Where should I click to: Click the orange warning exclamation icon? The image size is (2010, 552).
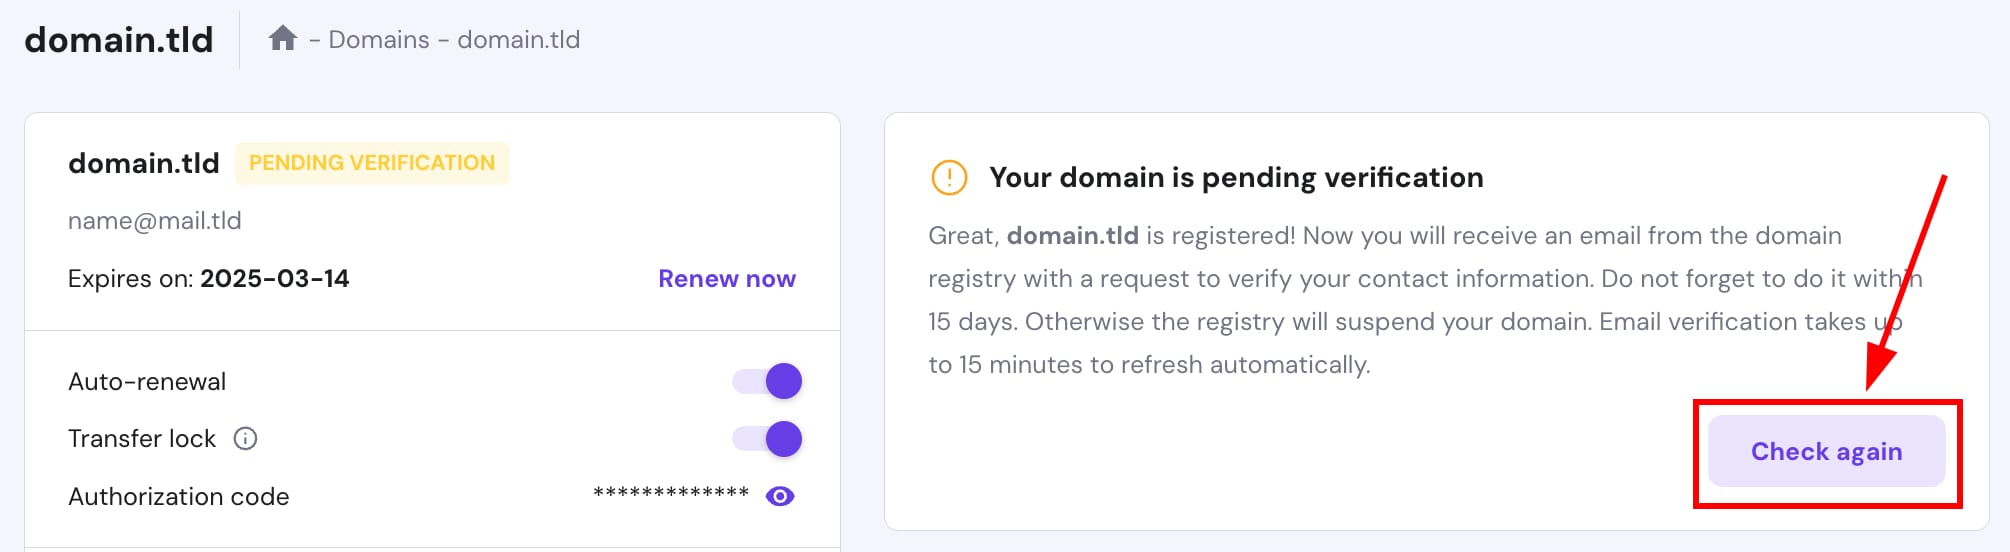[x=949, y=178]
